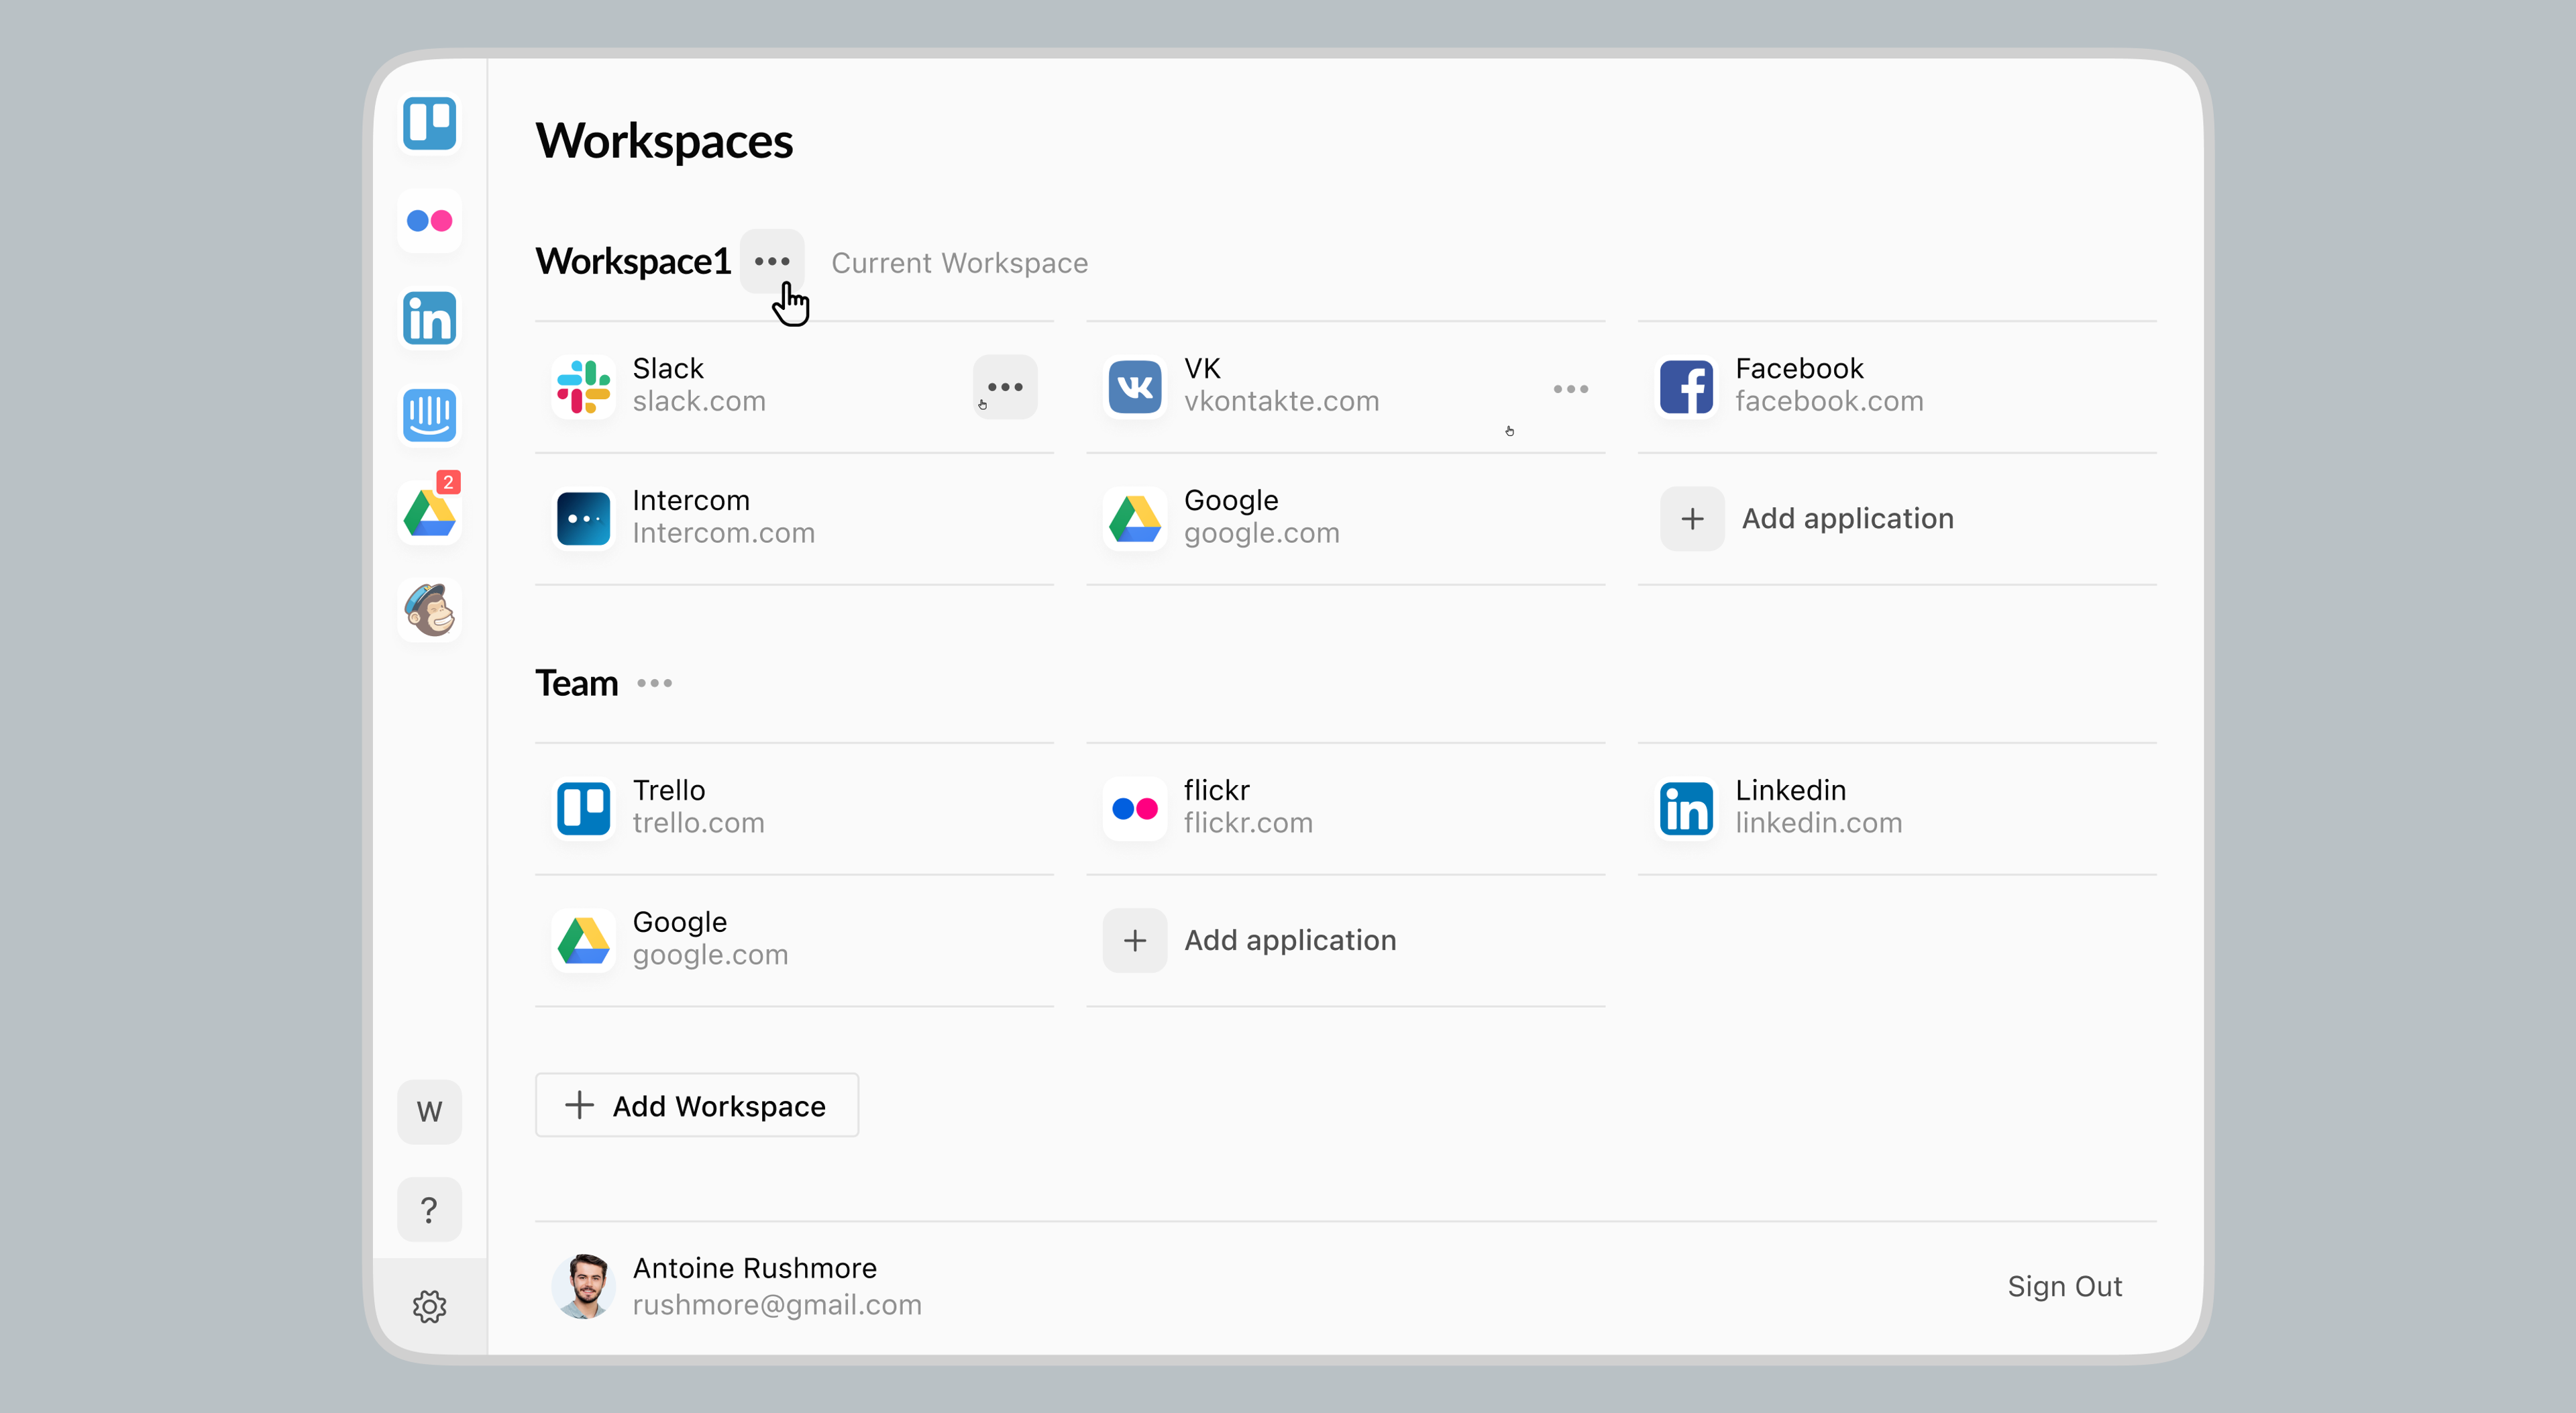Add application to Workspace1
Screen dimensions: 2576x1413
pyautogui.click(x=1807, y=519)
